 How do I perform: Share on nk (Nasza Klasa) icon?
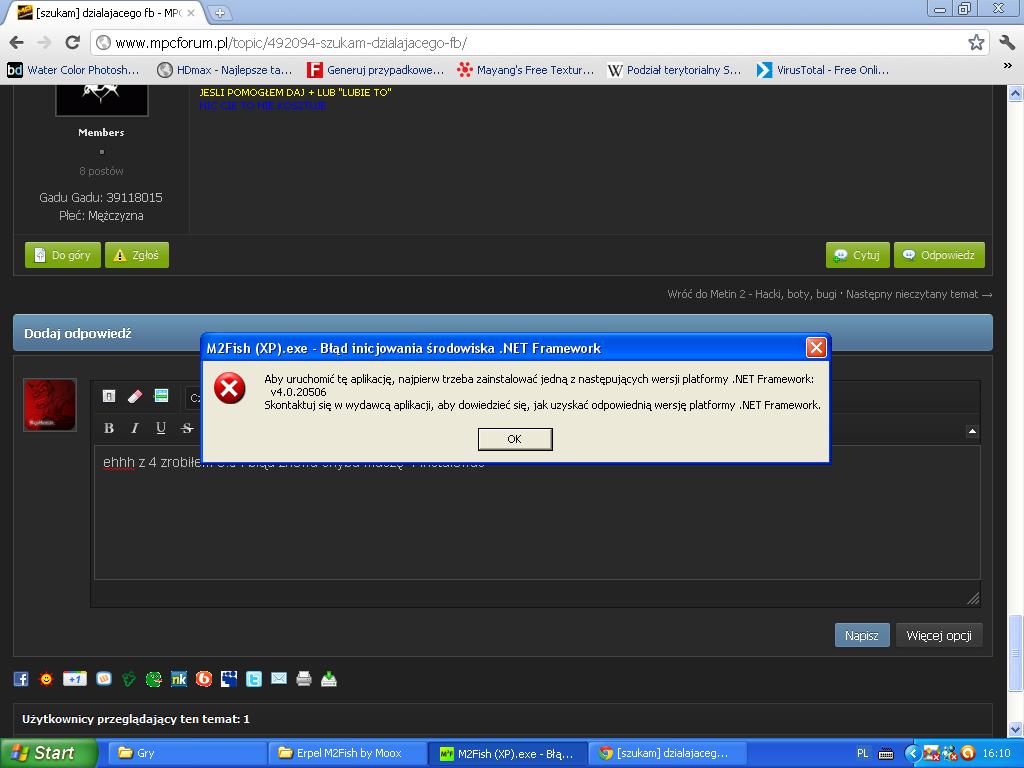[179, 679]
